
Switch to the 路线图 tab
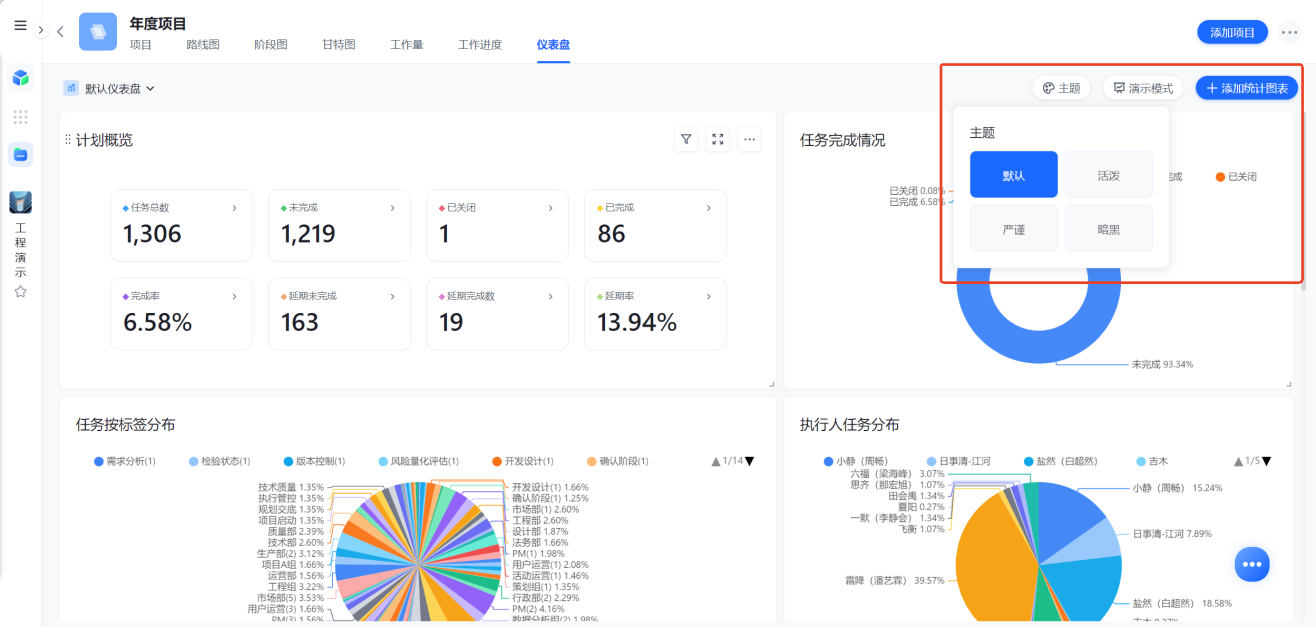point(203,45)
